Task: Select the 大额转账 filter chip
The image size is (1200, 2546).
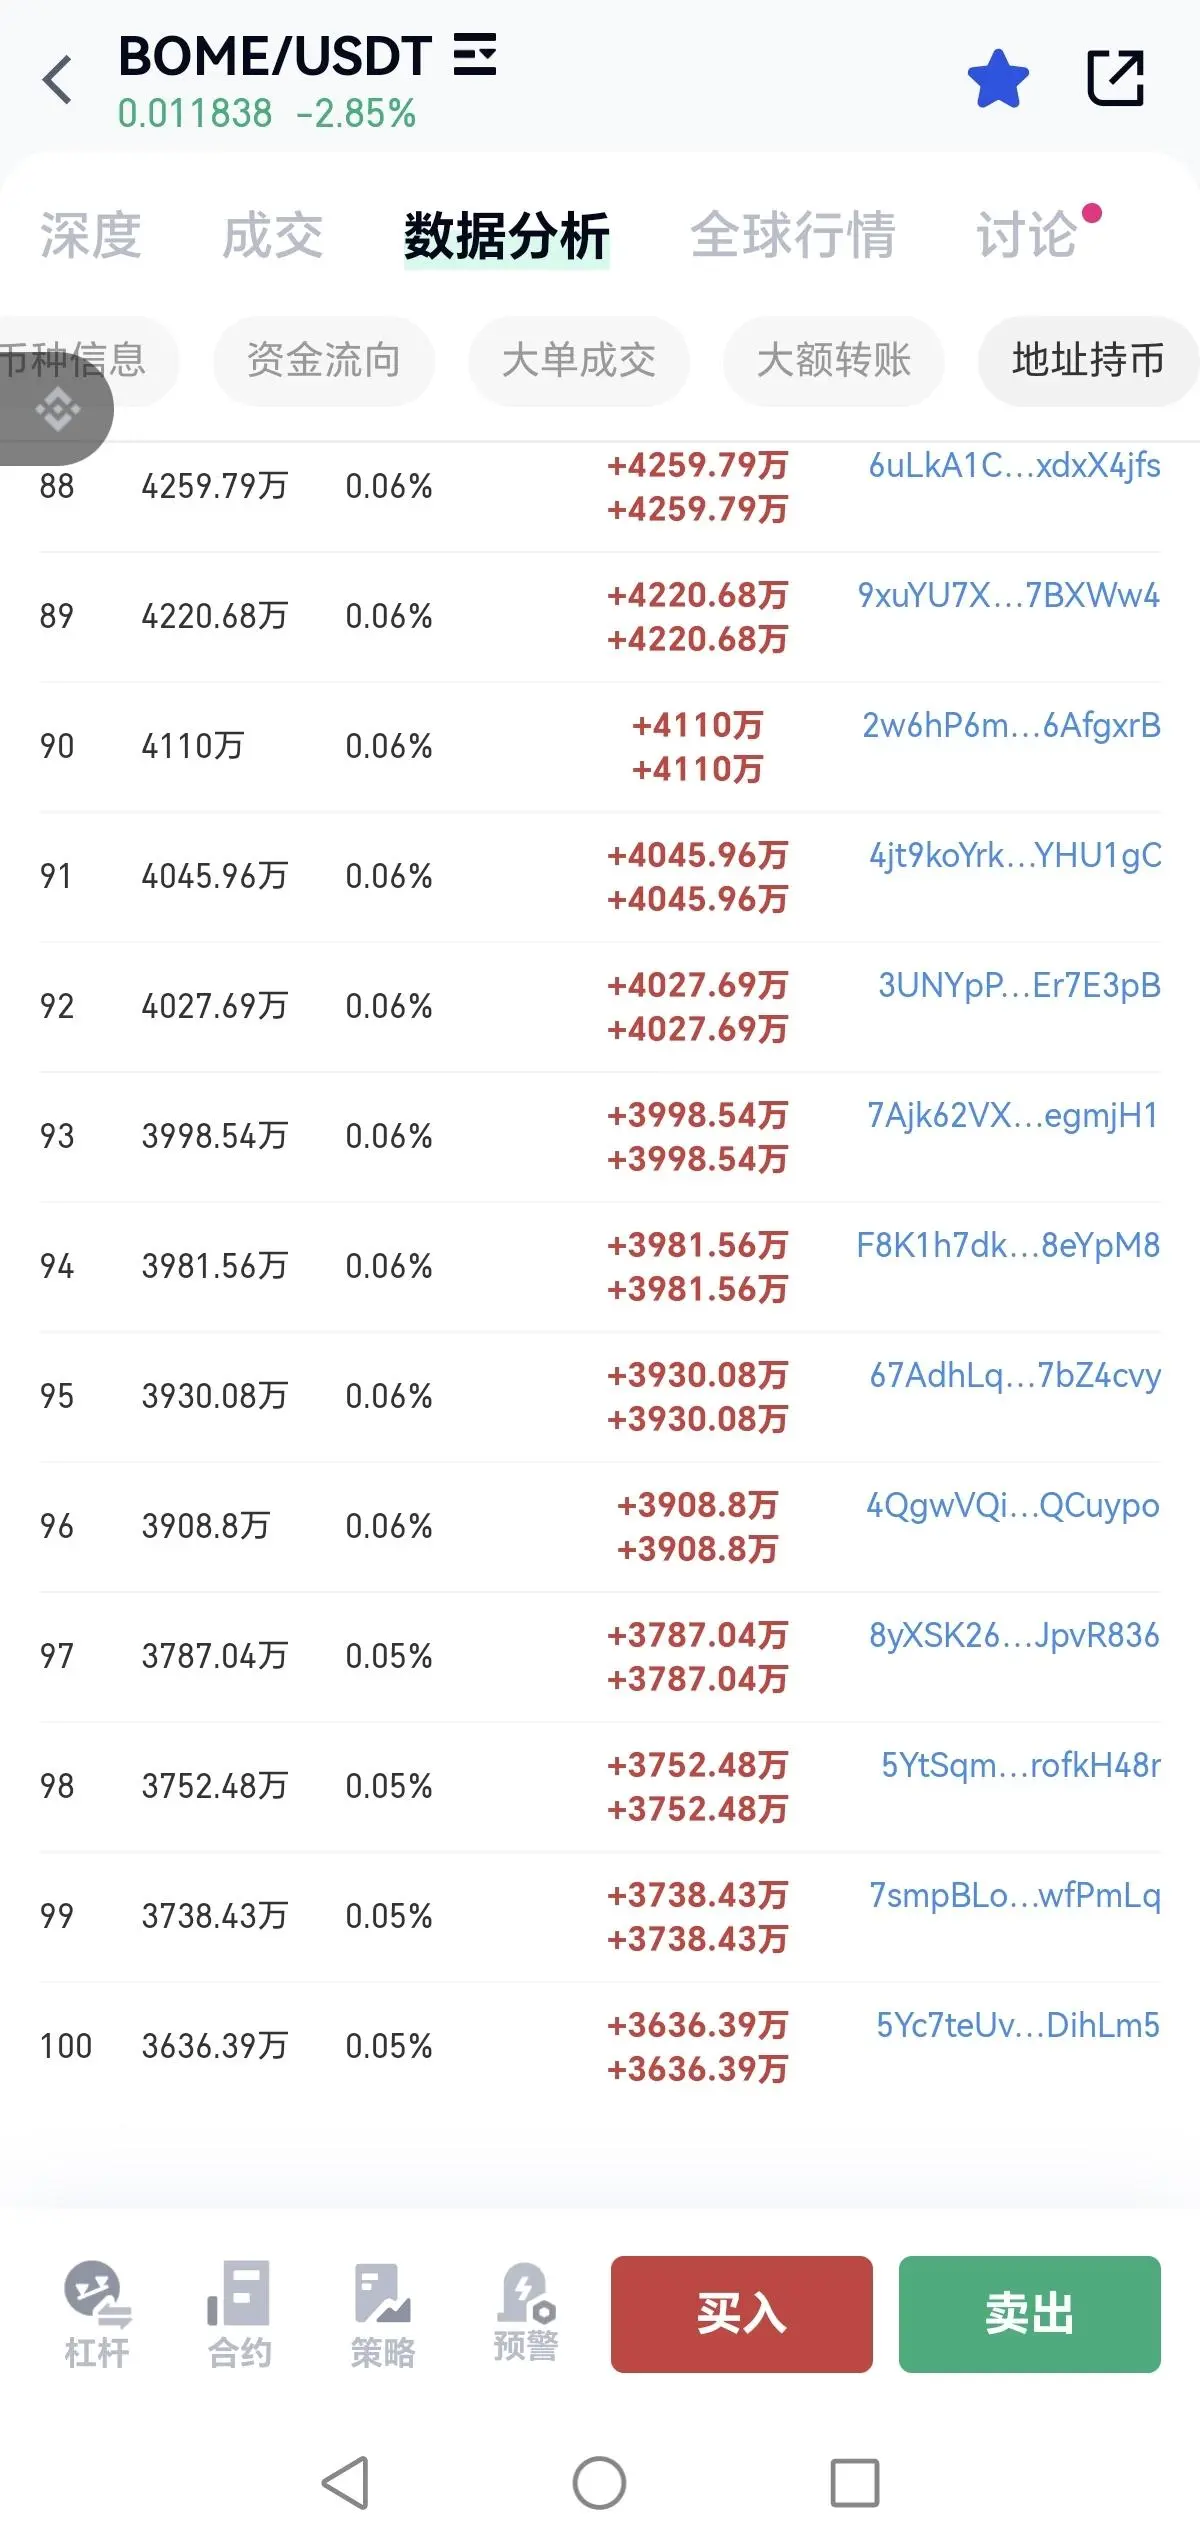Action: tap(833, 360)
